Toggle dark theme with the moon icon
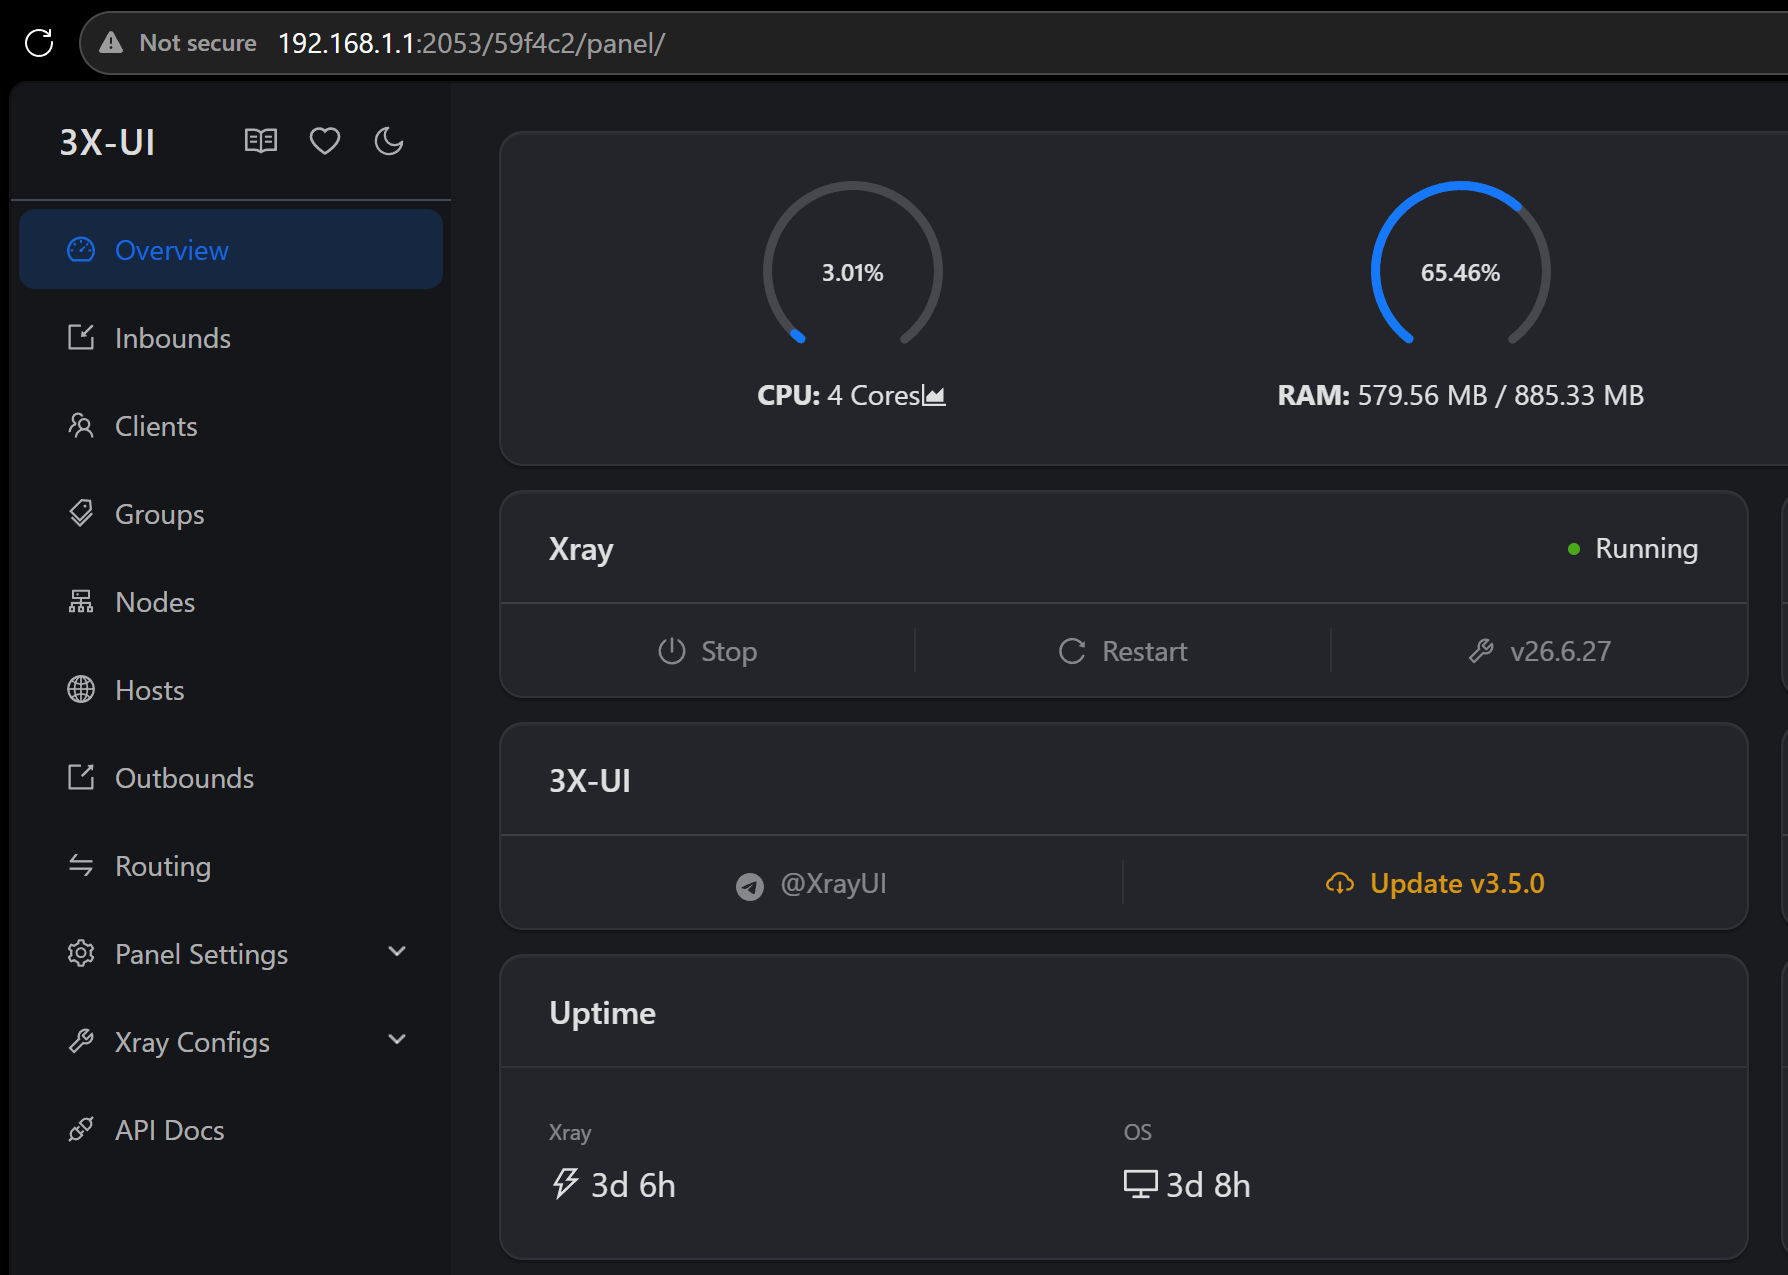Screen dimensions: 1788x1275 389,141
